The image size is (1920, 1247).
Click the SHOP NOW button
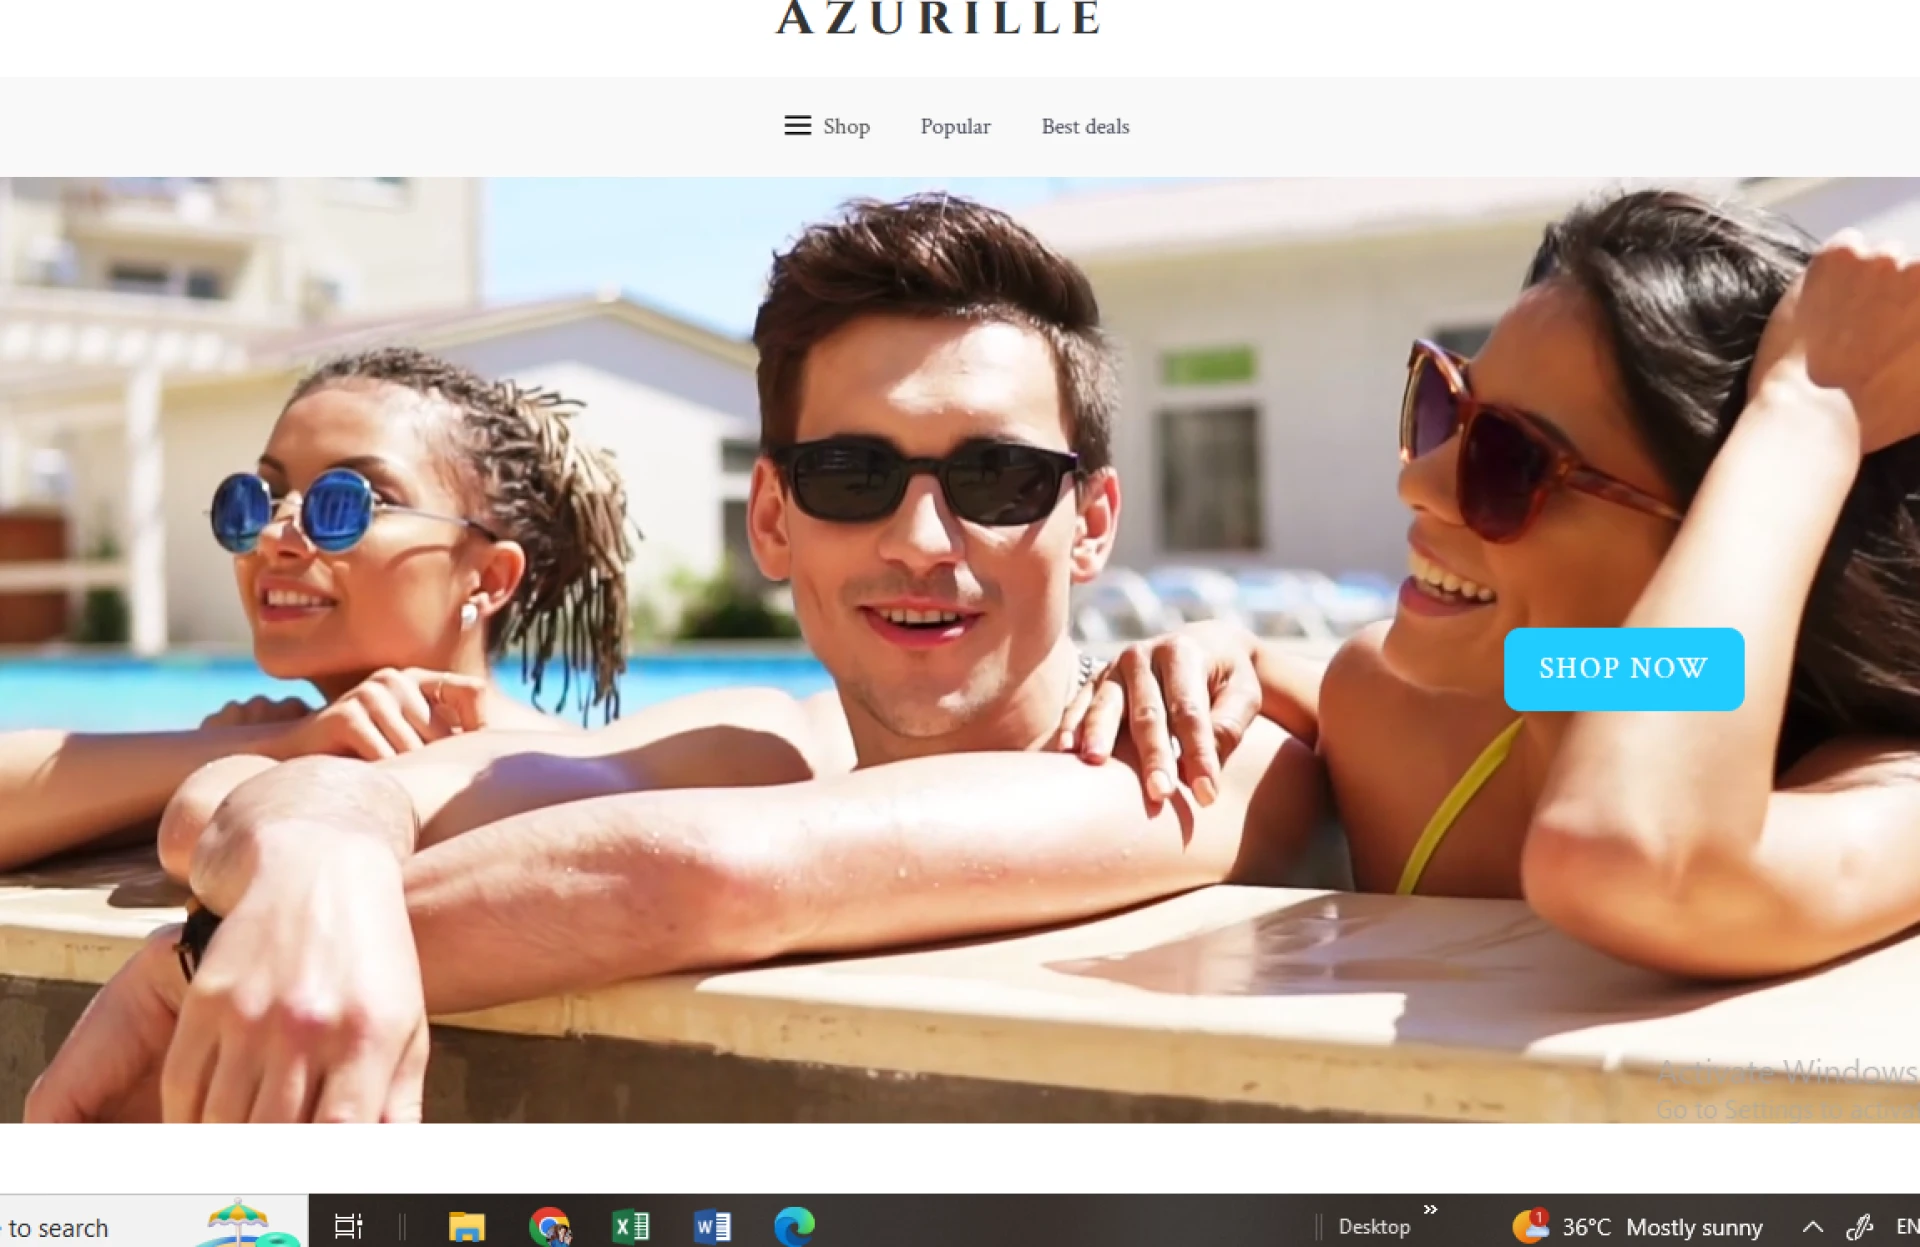coord(1624,669)
